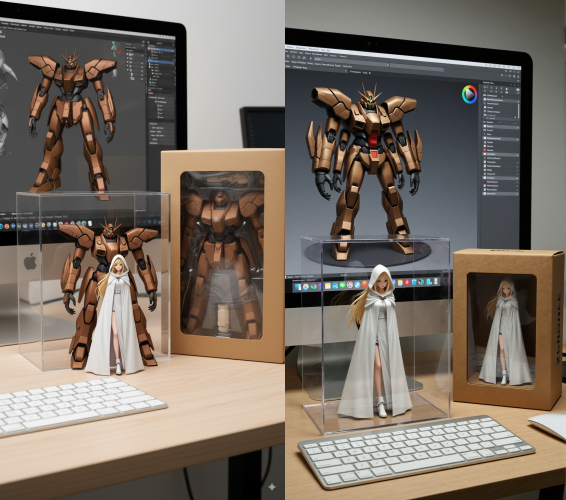This screenshot has width=566, height=500.
Task: Click the long search field in right monitor toolbar
Action: pos(352,61)
